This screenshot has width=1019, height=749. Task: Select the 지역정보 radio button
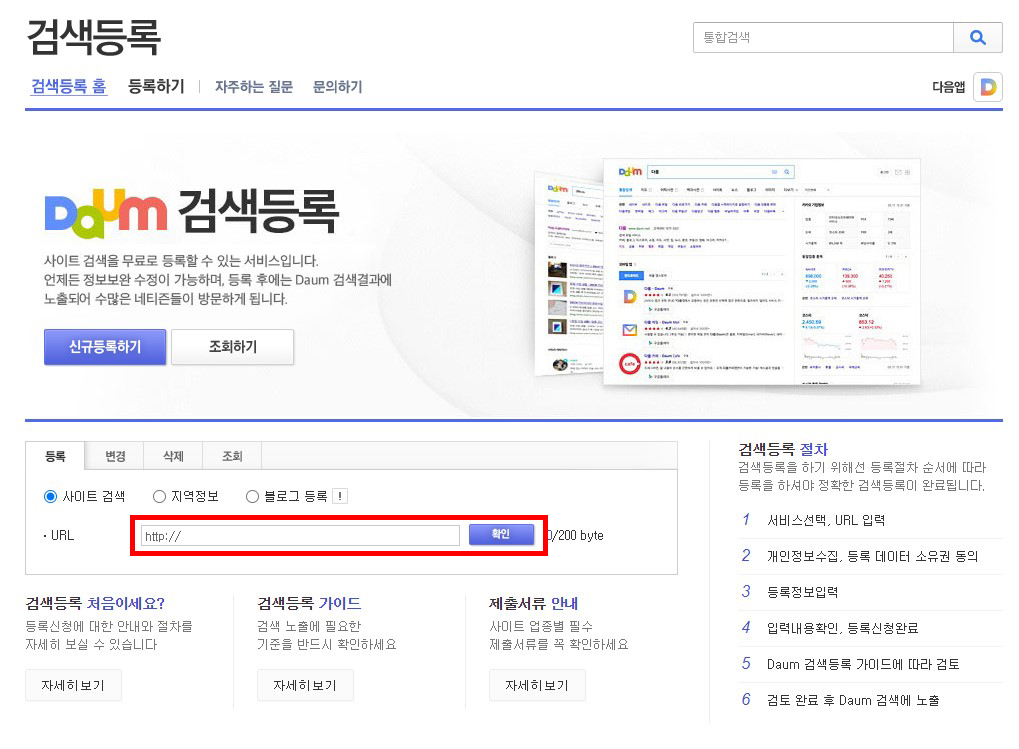pyautogui.click(x=159, y=497)
